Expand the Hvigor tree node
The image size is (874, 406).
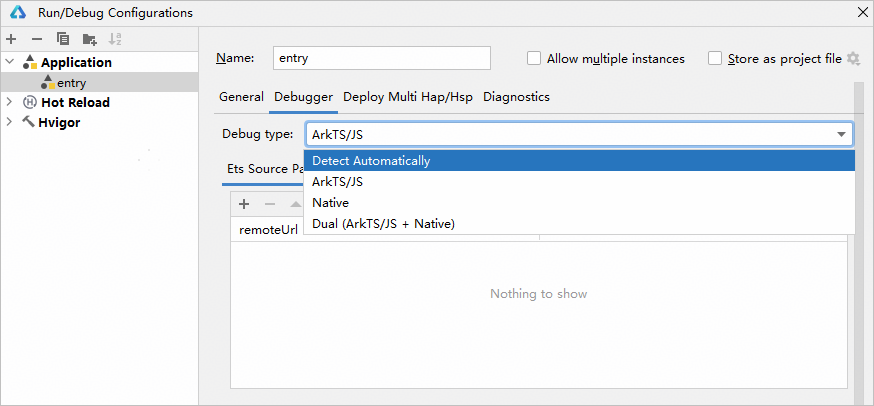click(10, 122)
